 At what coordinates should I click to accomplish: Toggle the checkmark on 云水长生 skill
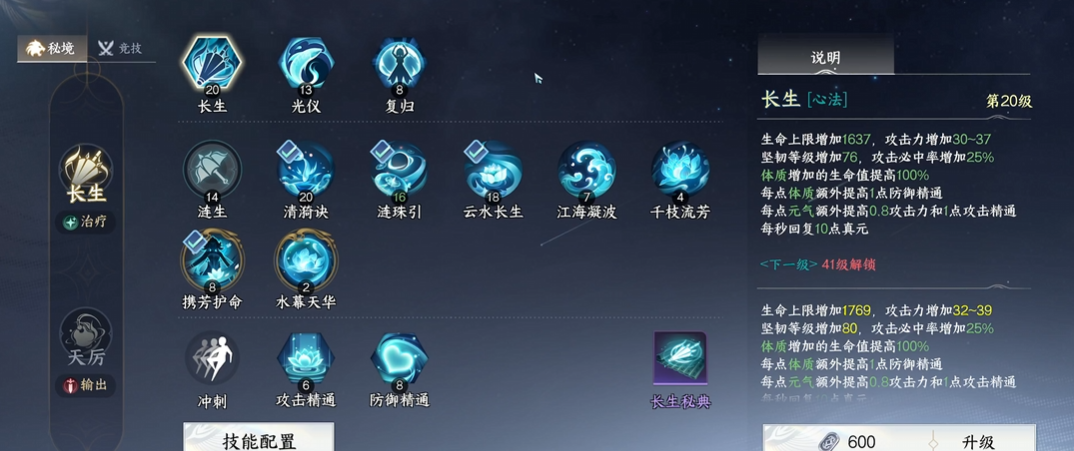click(474, 152)
